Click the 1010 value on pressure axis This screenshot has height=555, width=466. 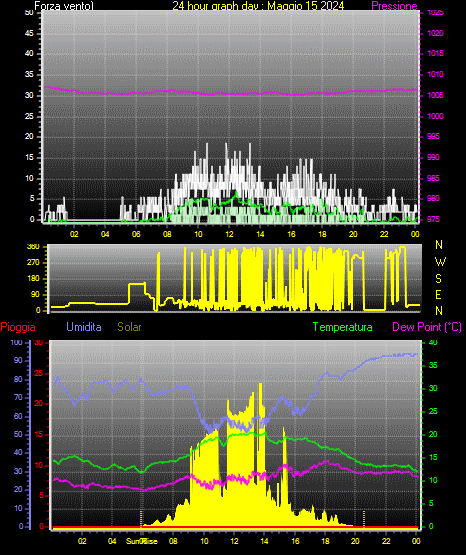click(435, 74)
